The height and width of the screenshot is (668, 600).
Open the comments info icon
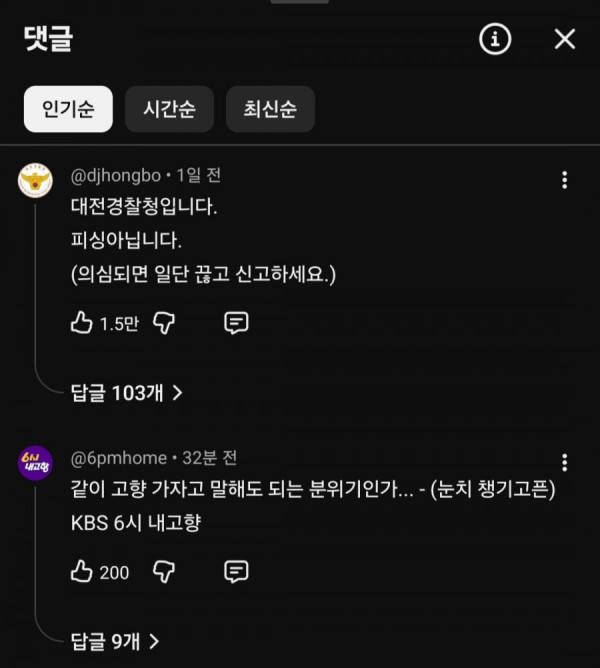click(495, 39)
